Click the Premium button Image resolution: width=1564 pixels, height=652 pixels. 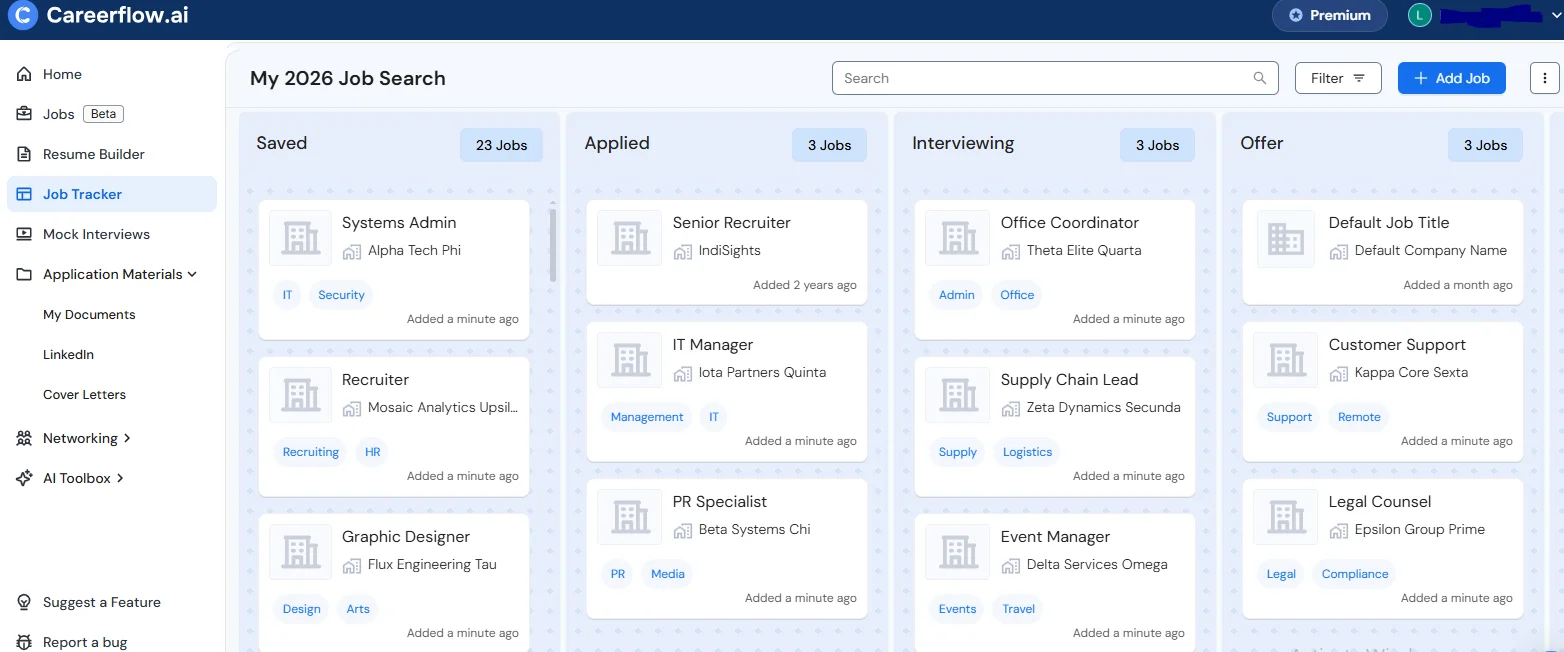tap(1330, 16)
